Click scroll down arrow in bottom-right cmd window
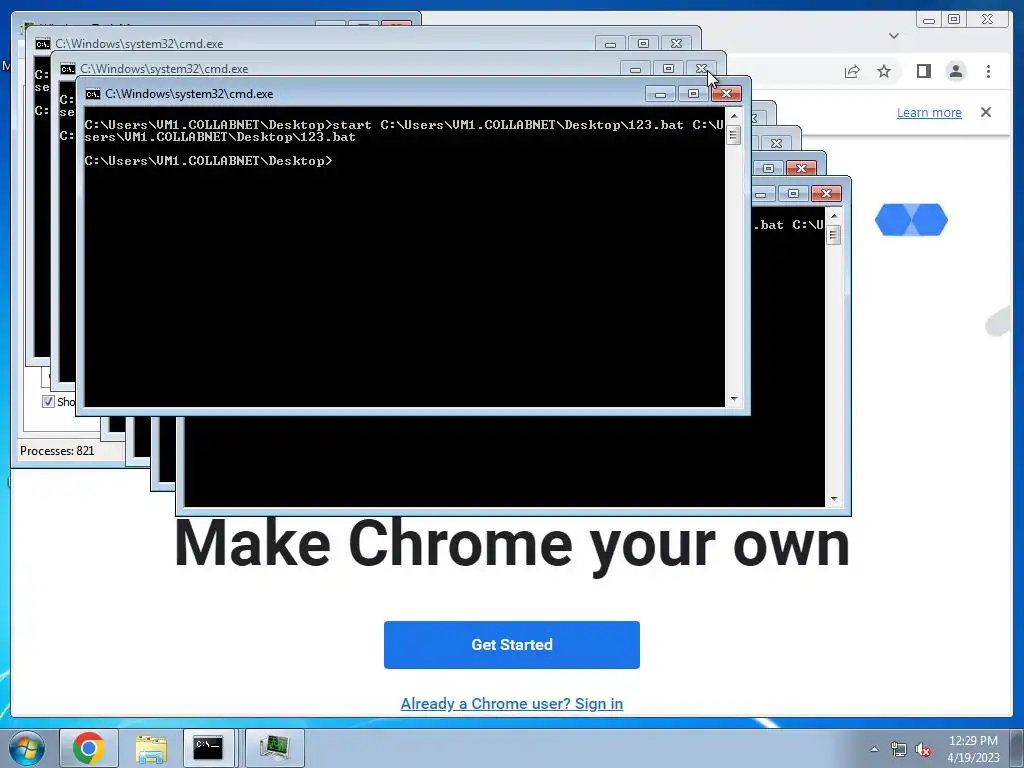Screen dimensions: 1024x768 coord(834,499)
